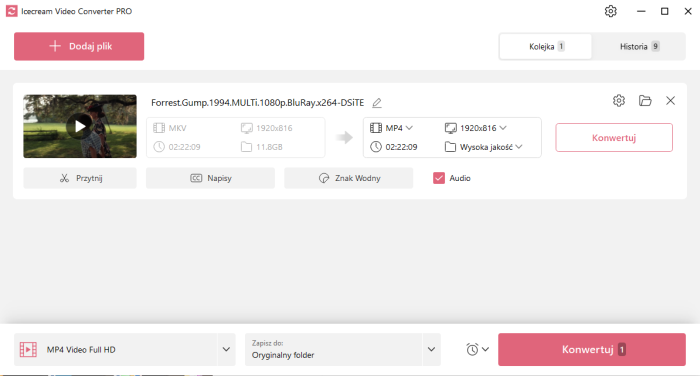Click the source duration 02:22:09 in the MKV box

(x=184, y=147)
